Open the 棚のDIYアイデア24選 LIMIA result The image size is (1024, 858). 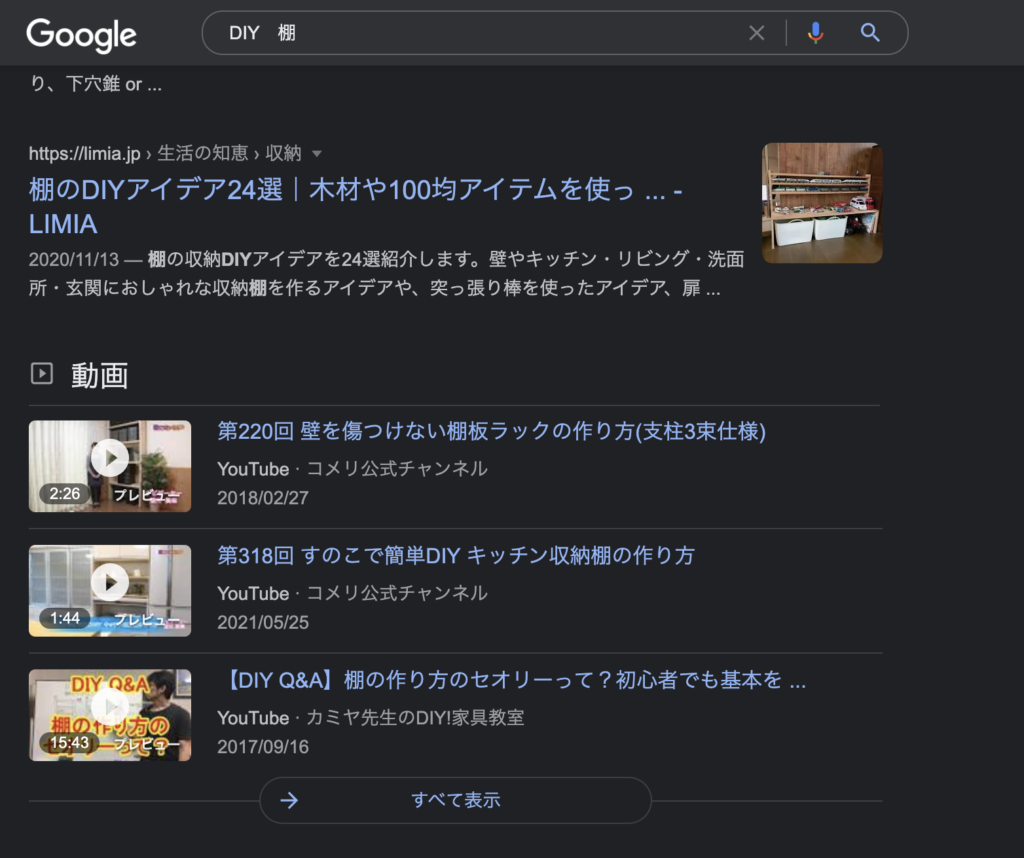tap(356, 206)
